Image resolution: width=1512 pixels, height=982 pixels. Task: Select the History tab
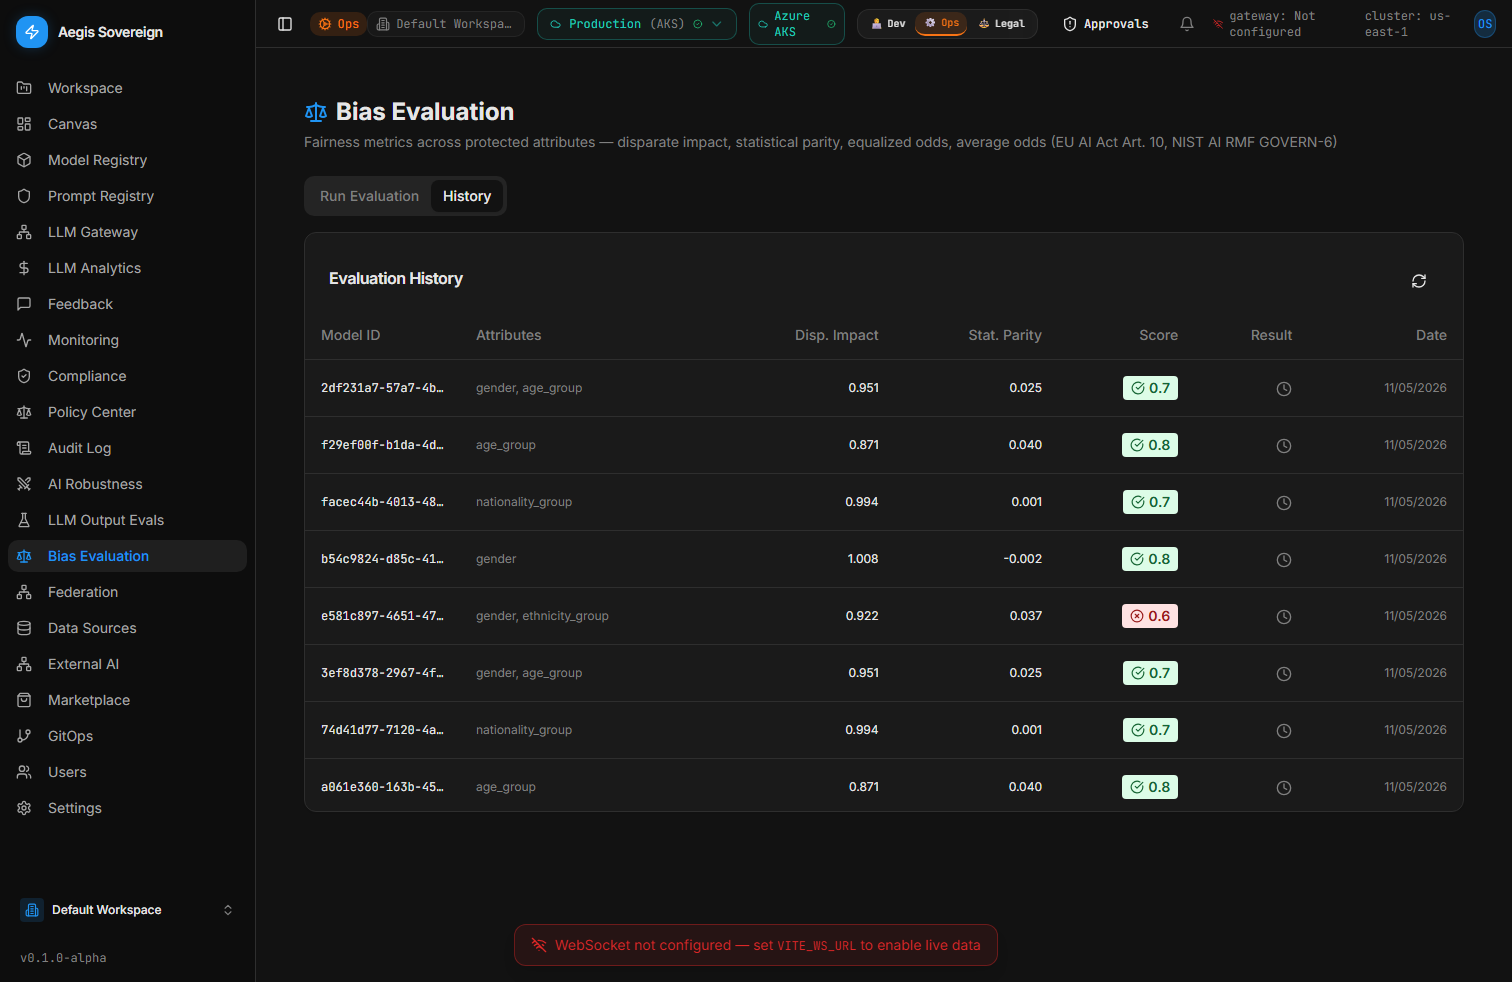click(467, 196)
